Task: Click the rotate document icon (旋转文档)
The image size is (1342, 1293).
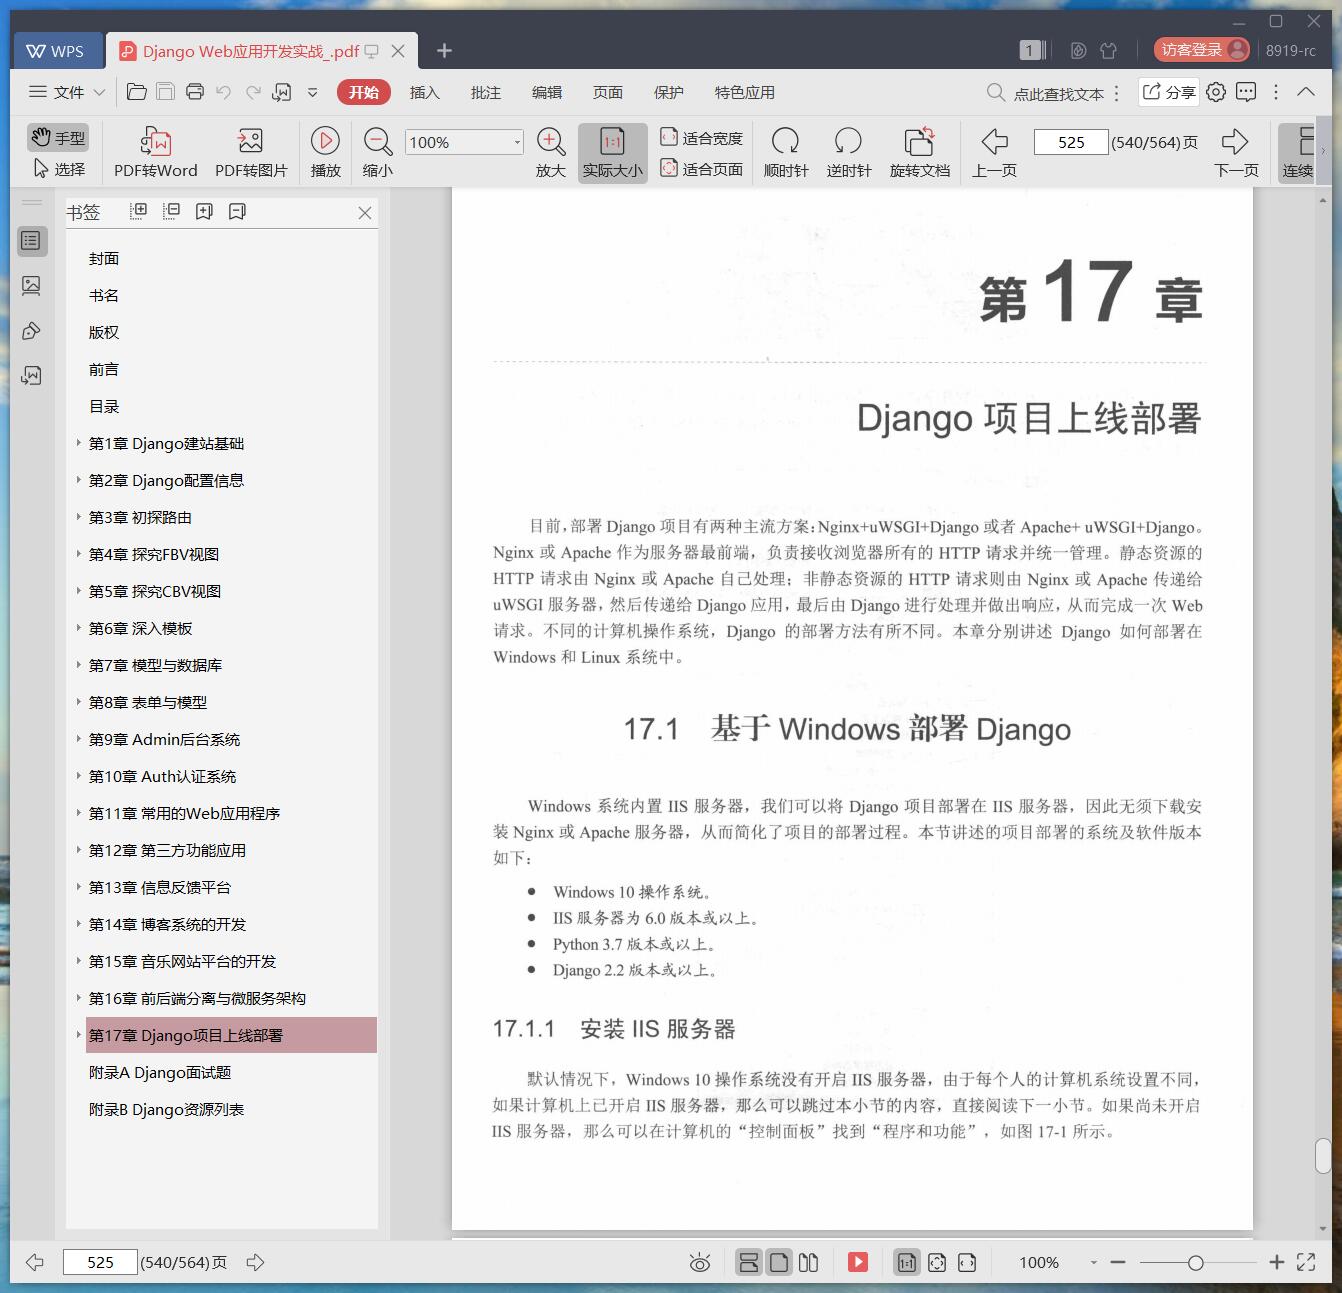Action: click(919, 152)
